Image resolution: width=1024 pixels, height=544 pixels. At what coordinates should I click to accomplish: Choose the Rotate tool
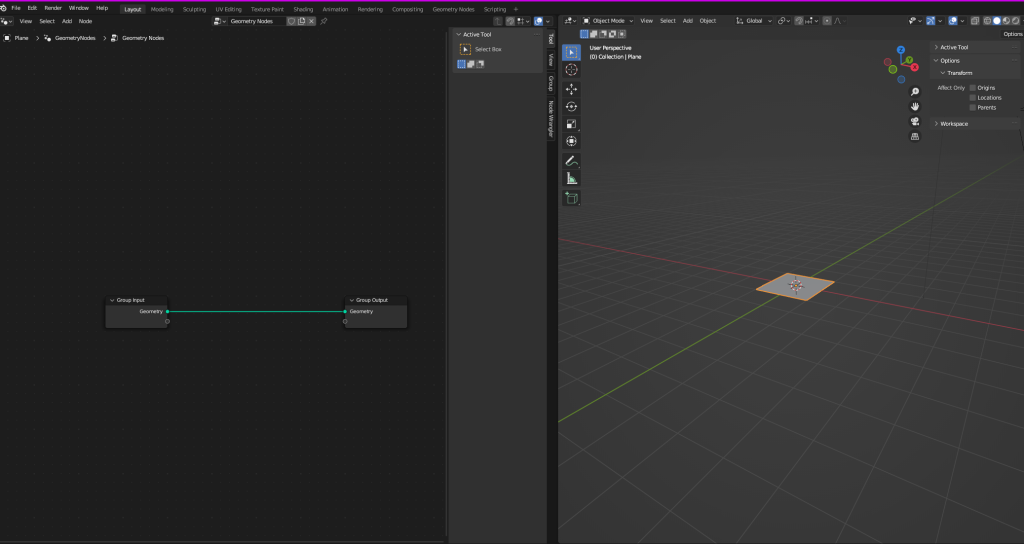[x=571, y=106]
